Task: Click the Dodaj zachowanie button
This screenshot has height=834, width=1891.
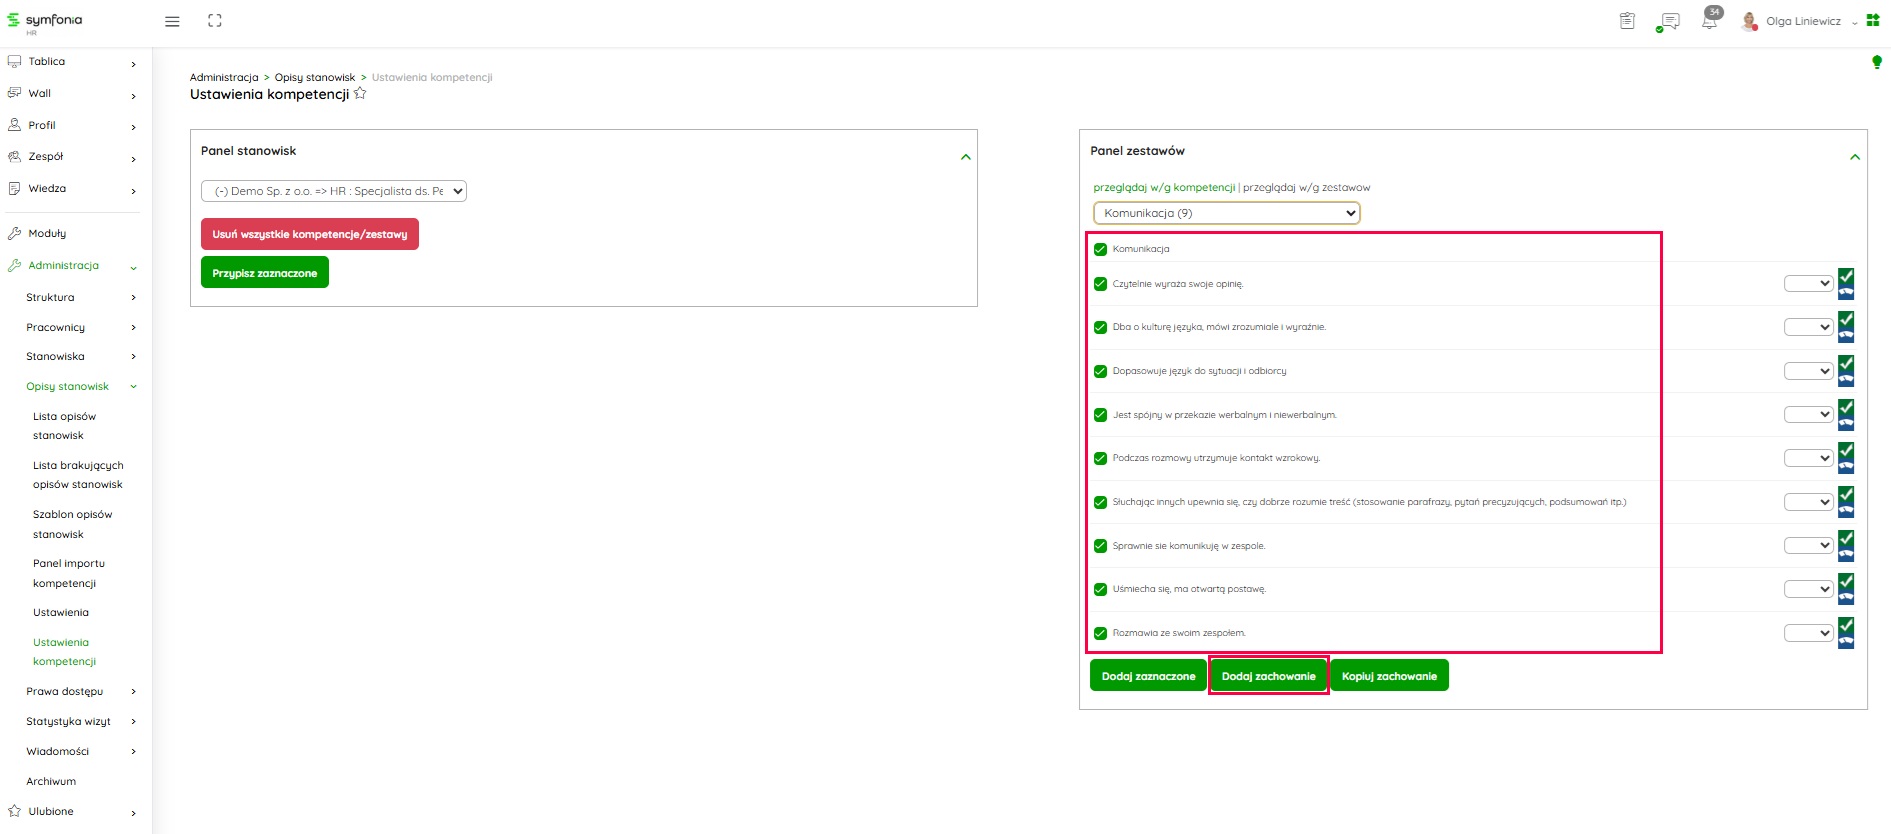Action: [x=1268, y=676]
